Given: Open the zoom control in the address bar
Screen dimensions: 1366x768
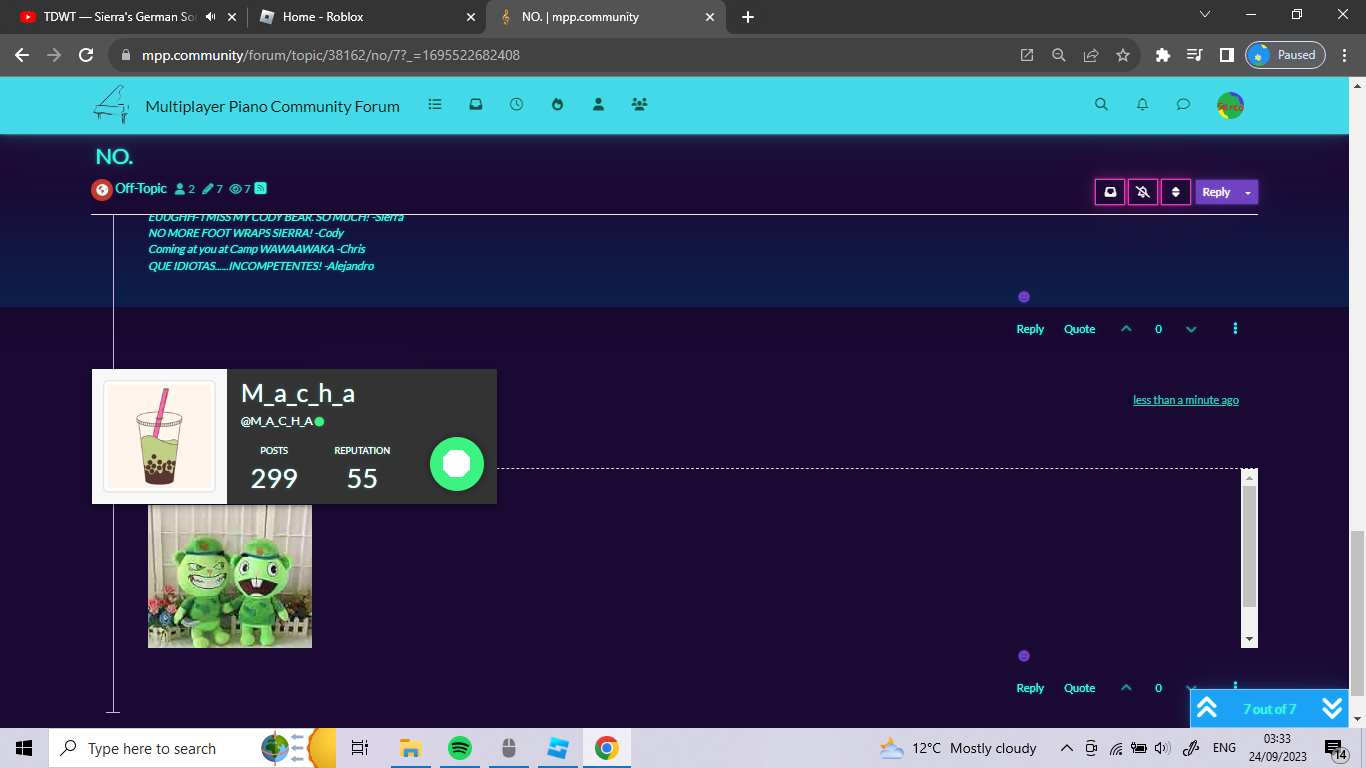Looking at the screenshot, I should click(x=1059, y=55).
